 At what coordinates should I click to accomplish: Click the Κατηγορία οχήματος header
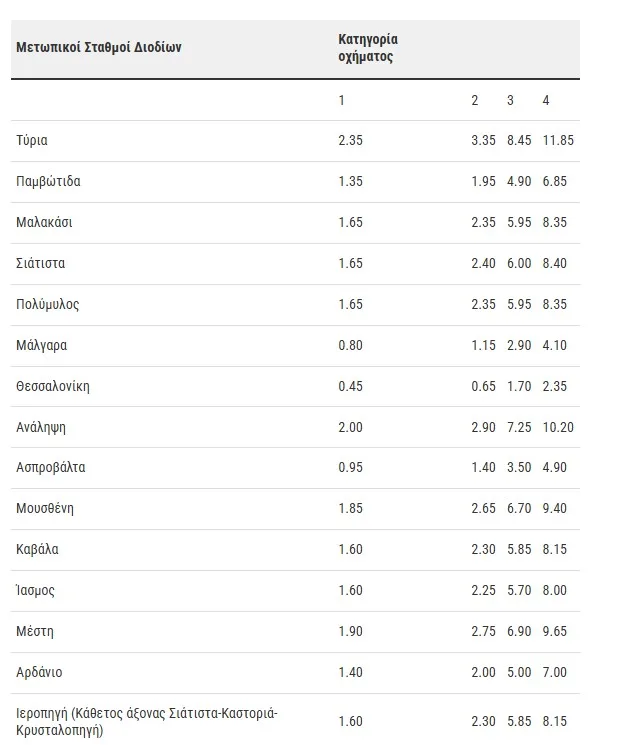(368, 48)
